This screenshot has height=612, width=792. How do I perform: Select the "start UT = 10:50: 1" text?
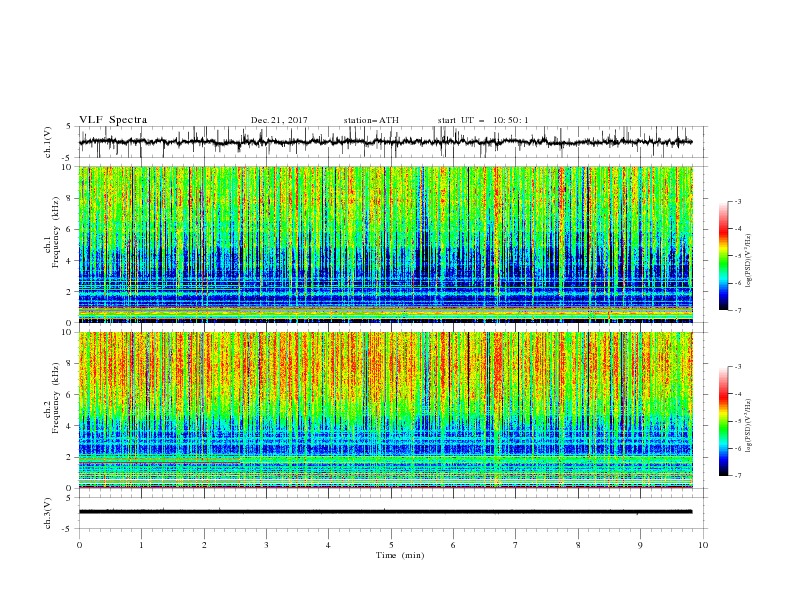click(483, 120)
